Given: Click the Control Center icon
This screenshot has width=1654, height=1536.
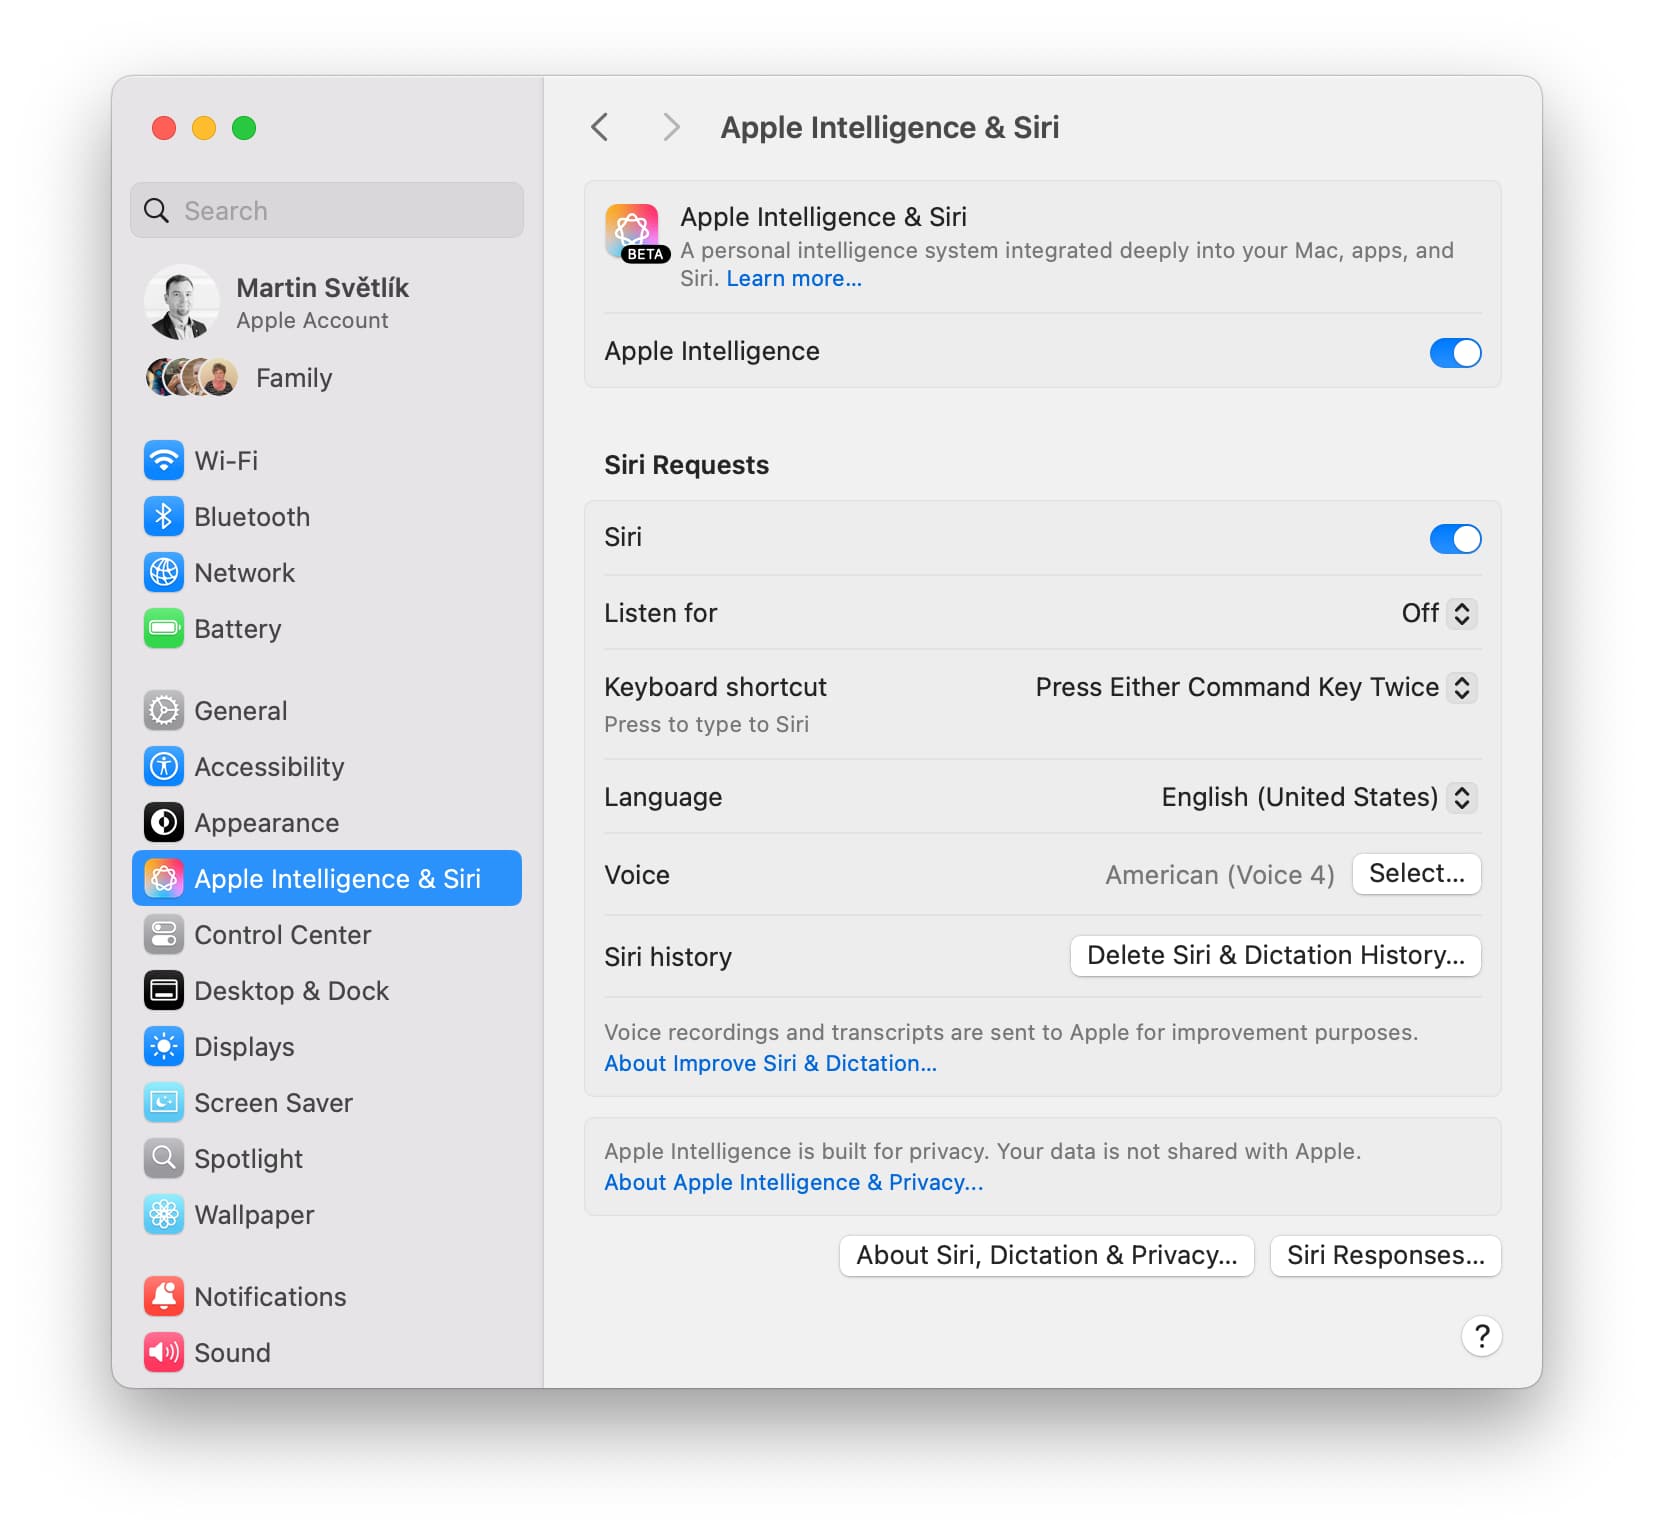Looking at the screenshot, I should (164, 935).
